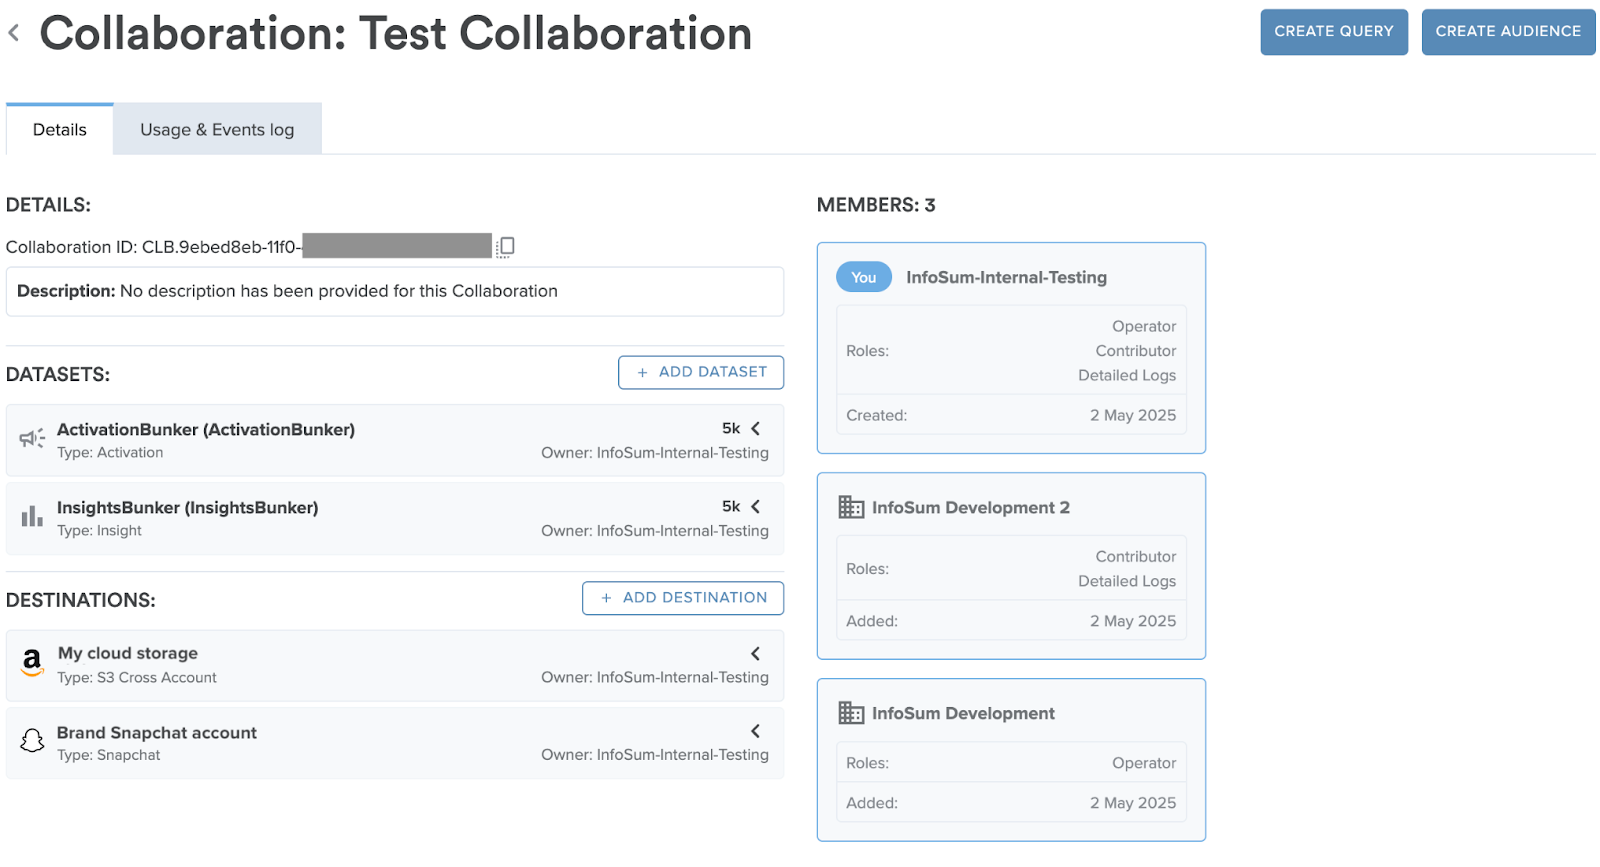Click the You badge on InfoSum-Internal-Testing

pyautogui.click(x=864, y=277)
